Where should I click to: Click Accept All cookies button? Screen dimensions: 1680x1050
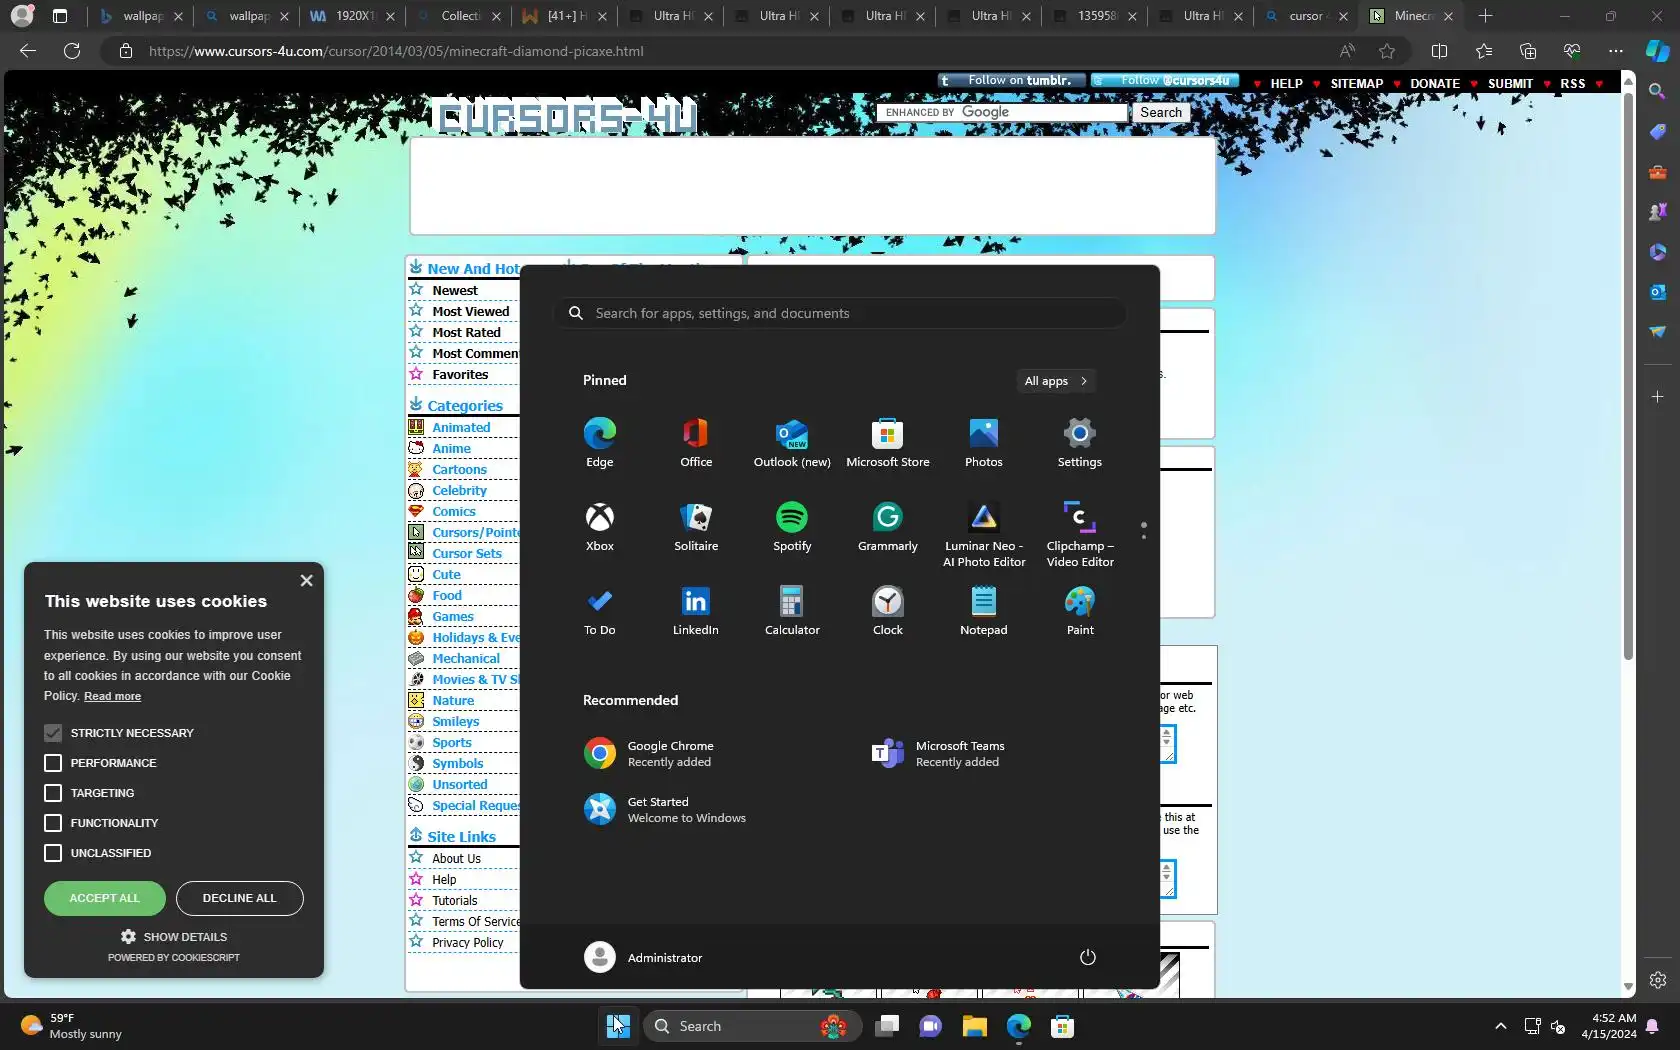click(105, 898)
